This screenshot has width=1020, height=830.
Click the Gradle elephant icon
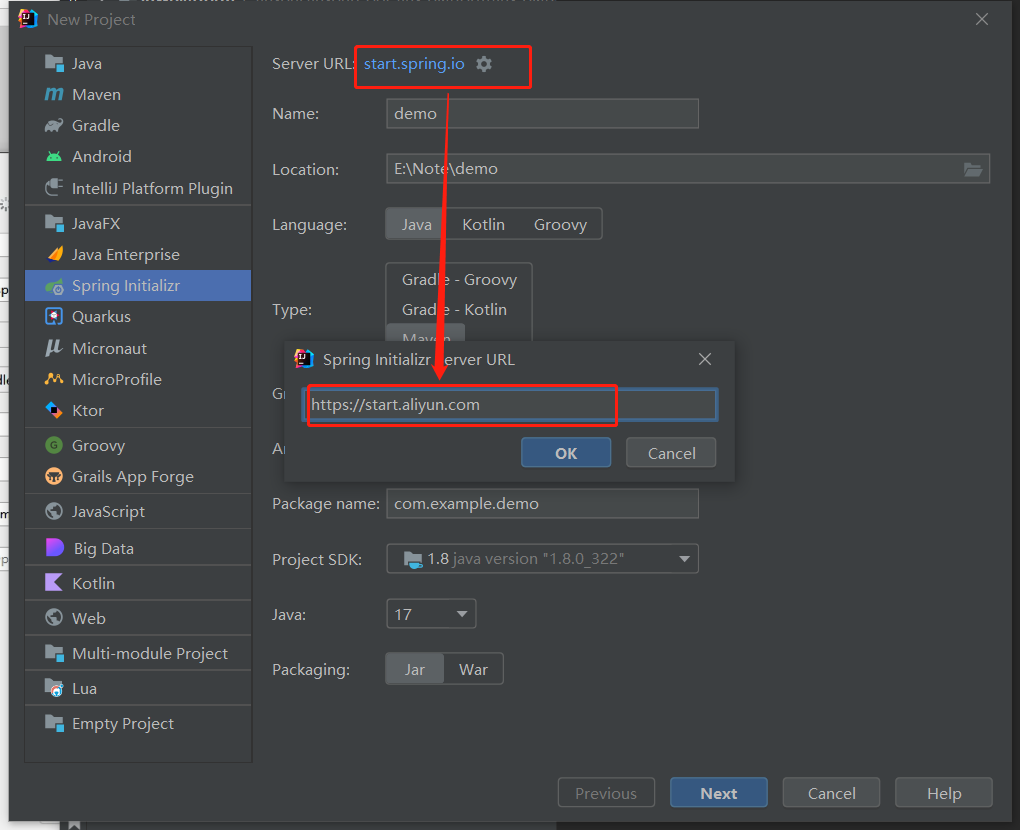(x=54, y=126)
